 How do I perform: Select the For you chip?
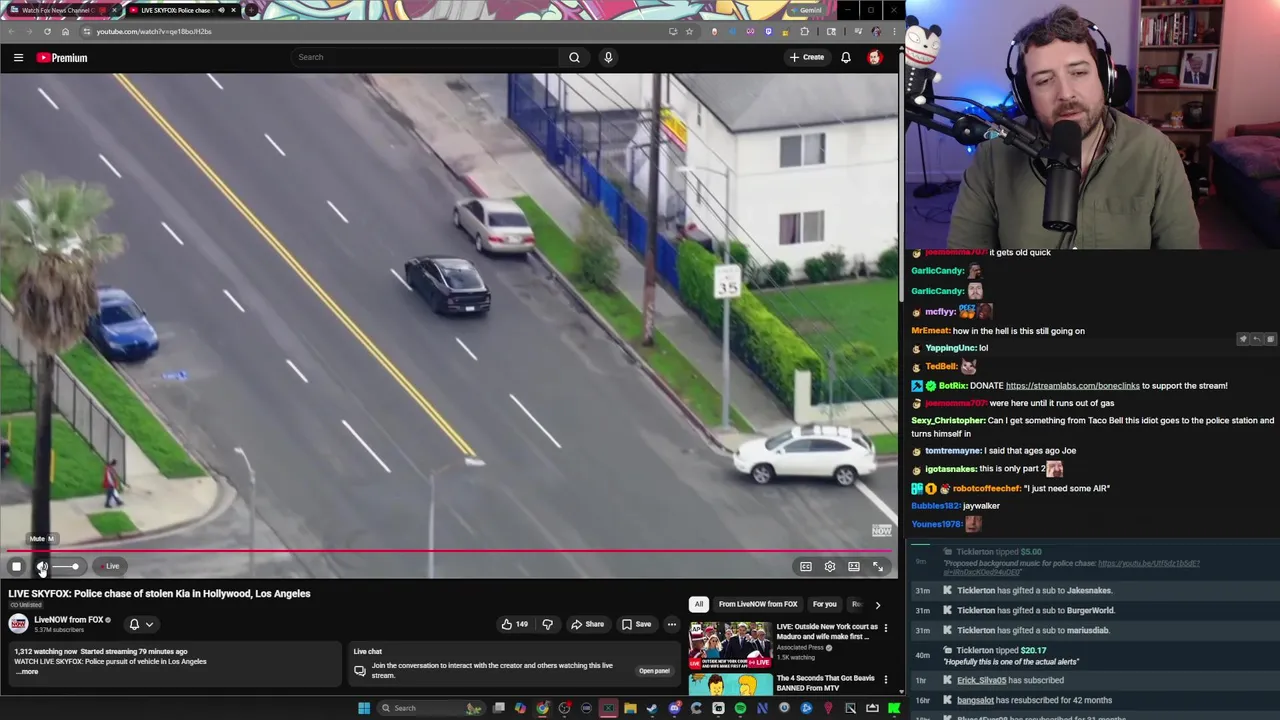pyautogui.click(x=824, y=604)
